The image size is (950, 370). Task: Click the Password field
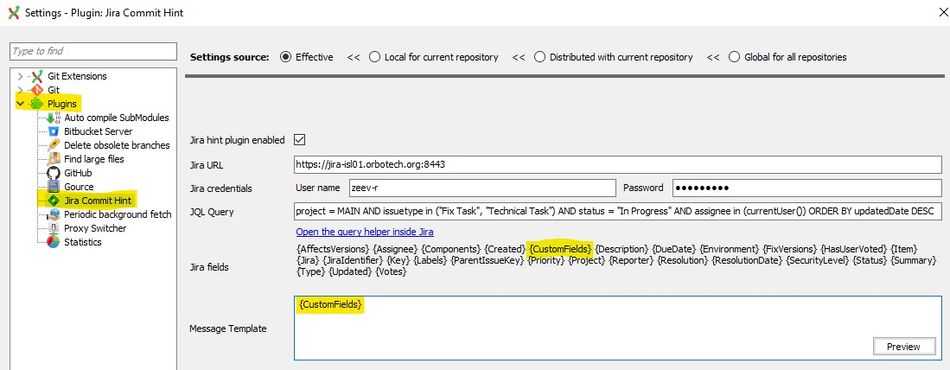point(808,188)
